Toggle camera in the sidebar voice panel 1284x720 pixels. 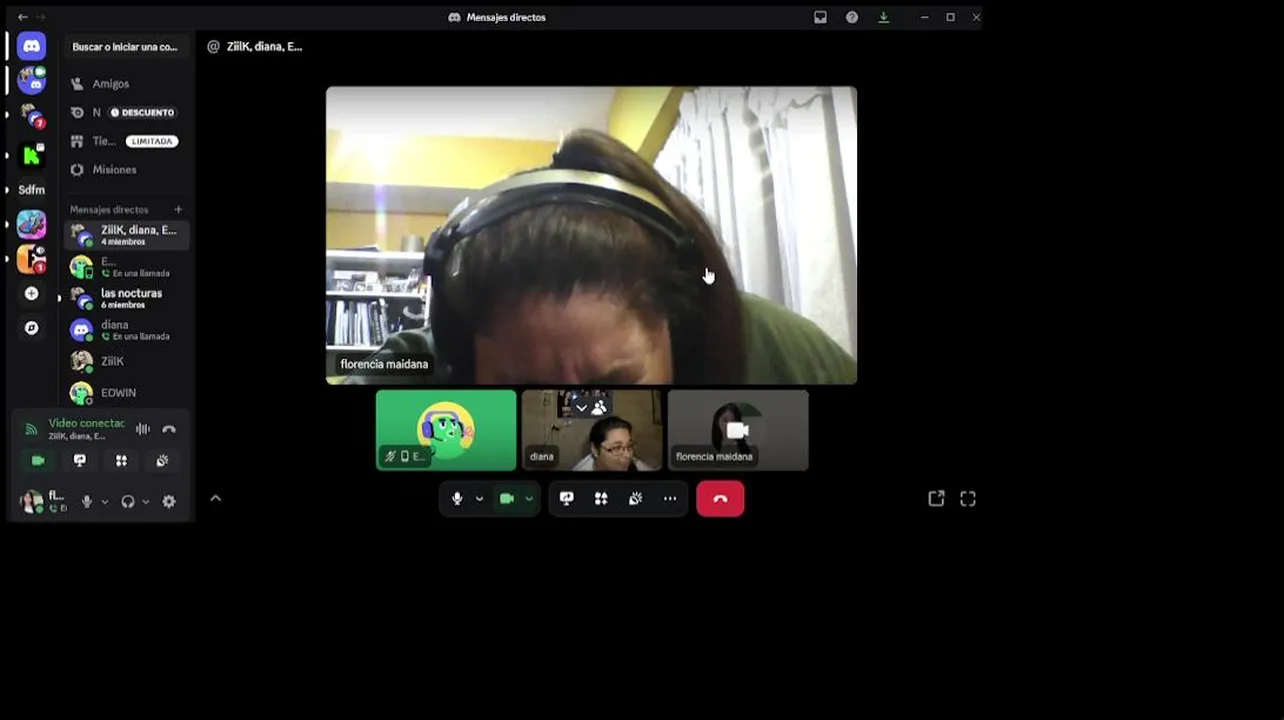38,460
